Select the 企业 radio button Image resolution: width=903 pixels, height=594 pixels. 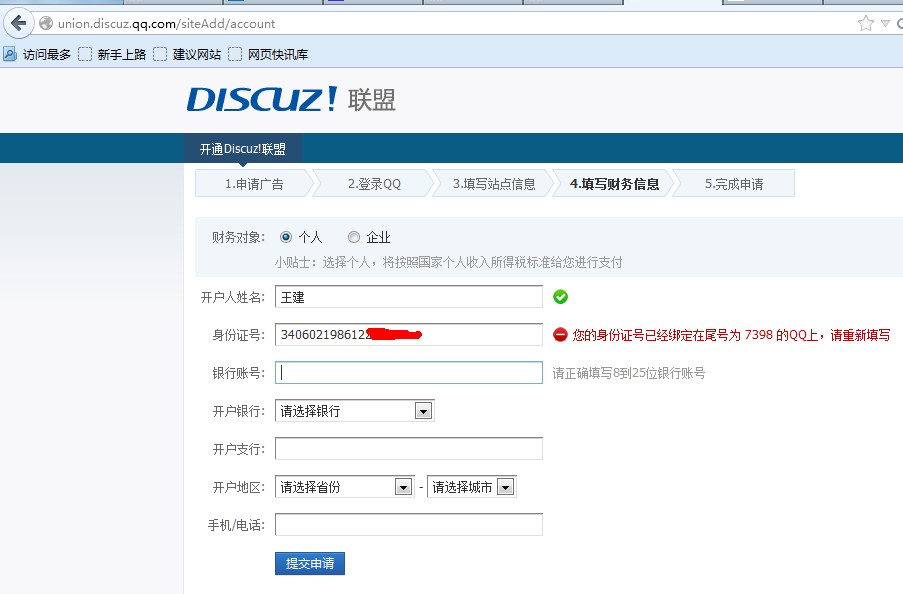tap(354, 237)
